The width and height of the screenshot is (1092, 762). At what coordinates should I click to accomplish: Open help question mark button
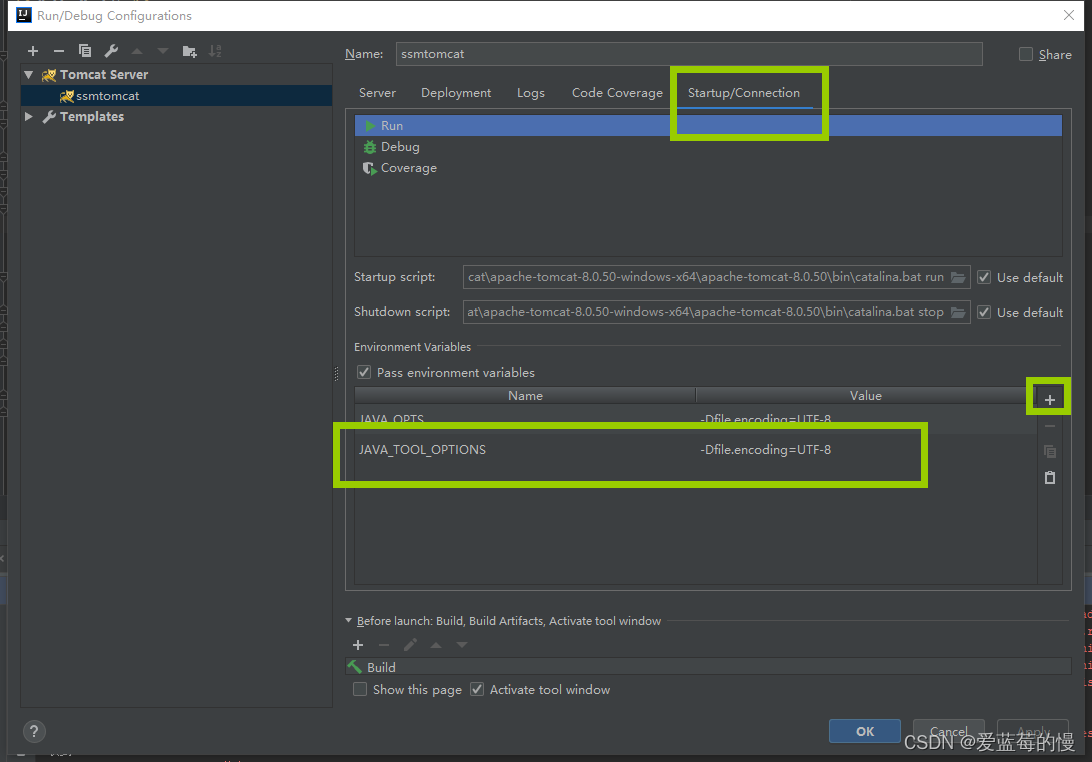point(34,731)
